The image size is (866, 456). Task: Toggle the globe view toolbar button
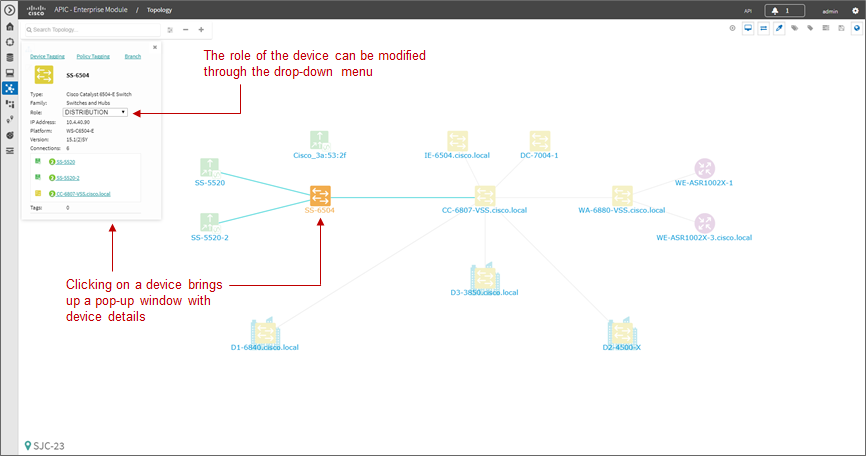(x=857, y=28)
